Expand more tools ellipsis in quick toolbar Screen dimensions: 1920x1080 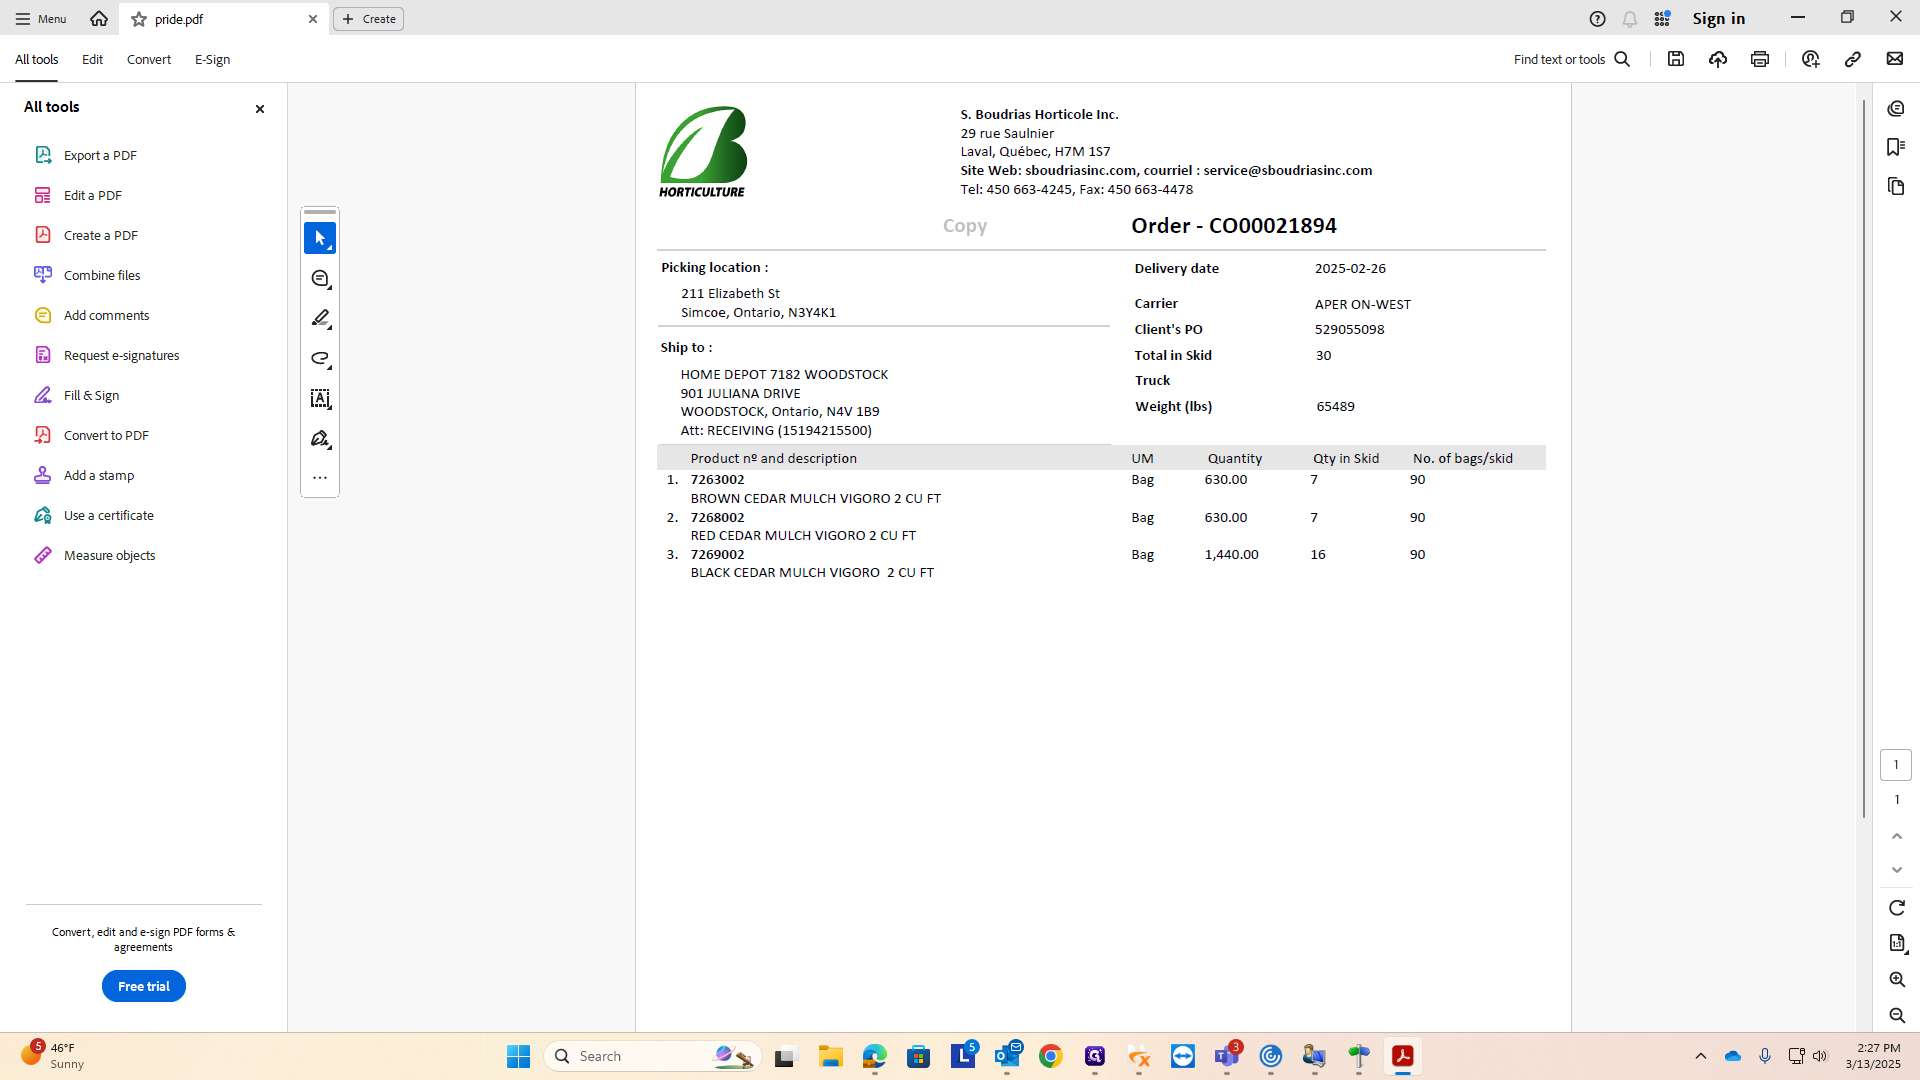pyautogui.click(x=320, y=478)
